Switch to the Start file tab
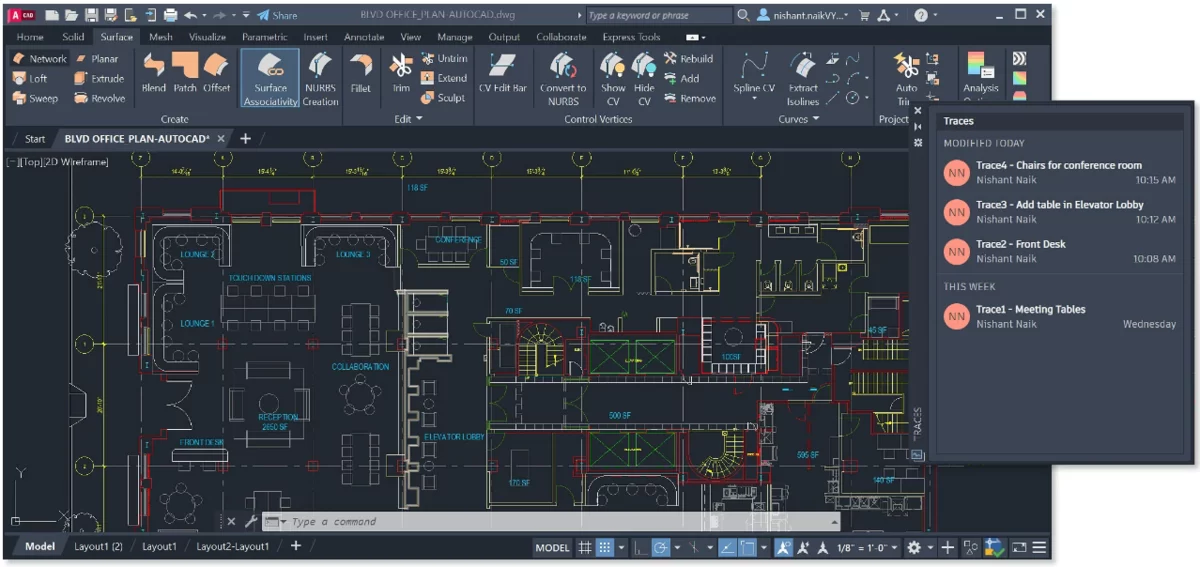Screen dimensions: 1200x567 tap(35, 138)
